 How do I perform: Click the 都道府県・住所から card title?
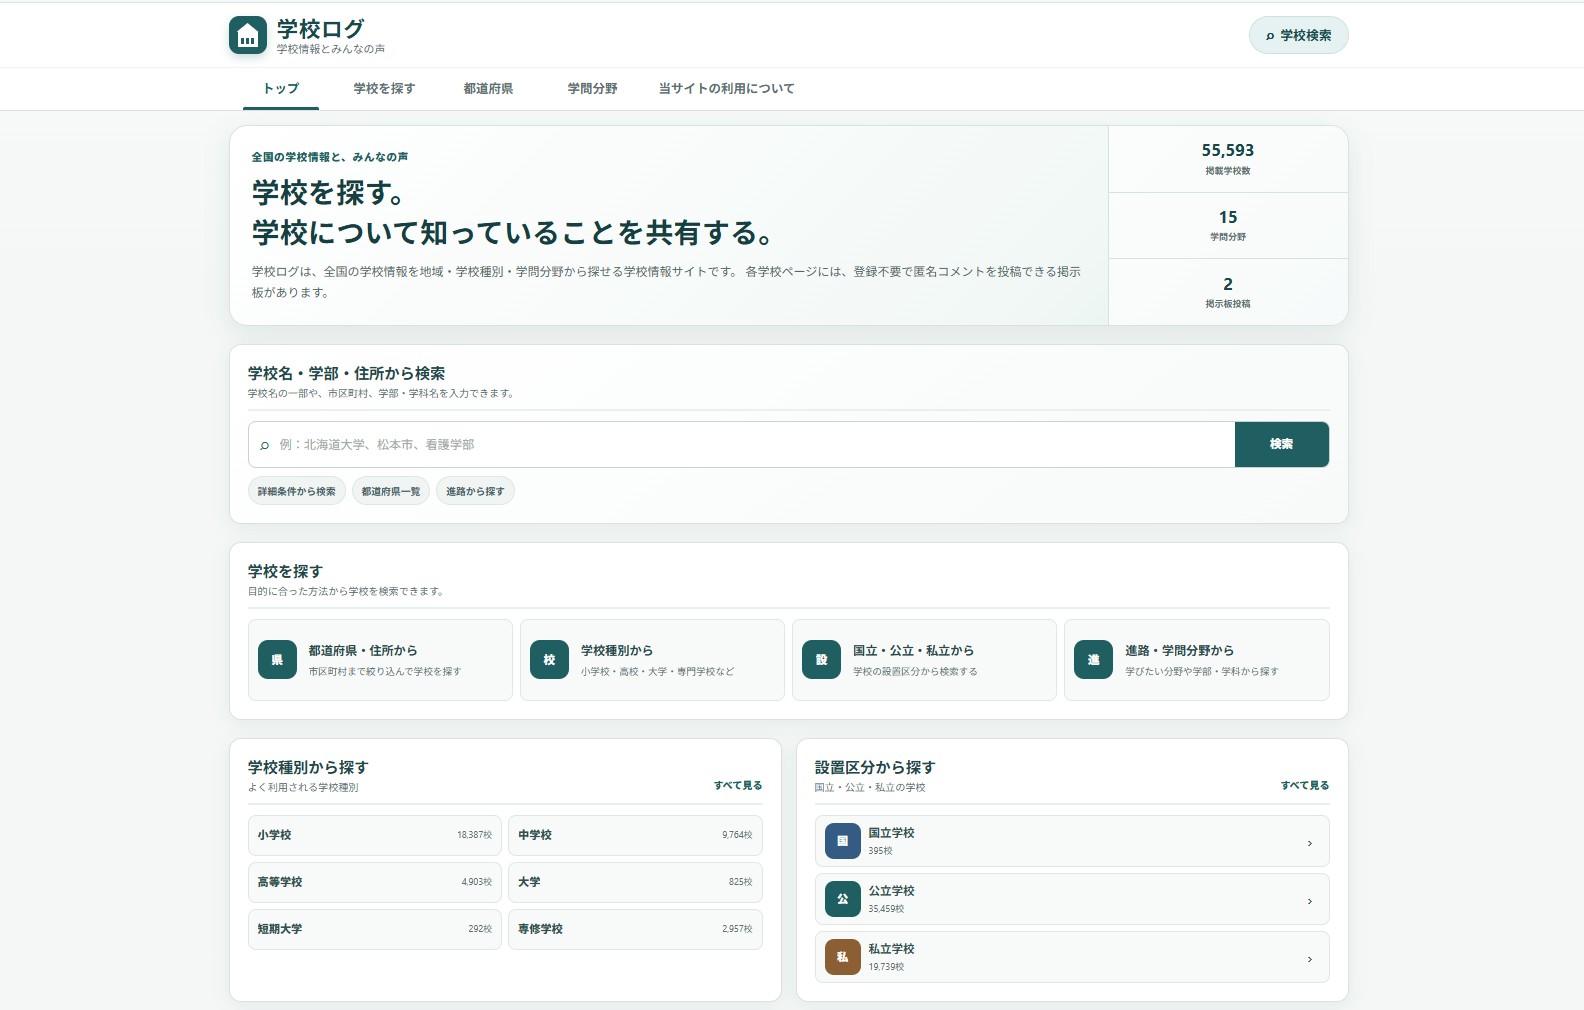(x=363, y=651)
